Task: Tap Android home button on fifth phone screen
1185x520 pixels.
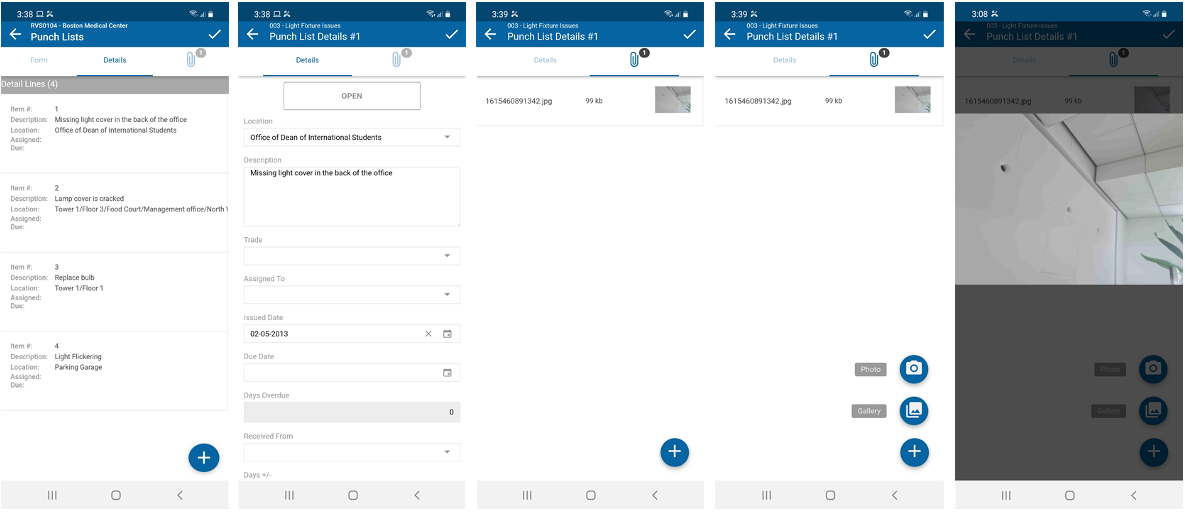Action: pos(1069,495)
